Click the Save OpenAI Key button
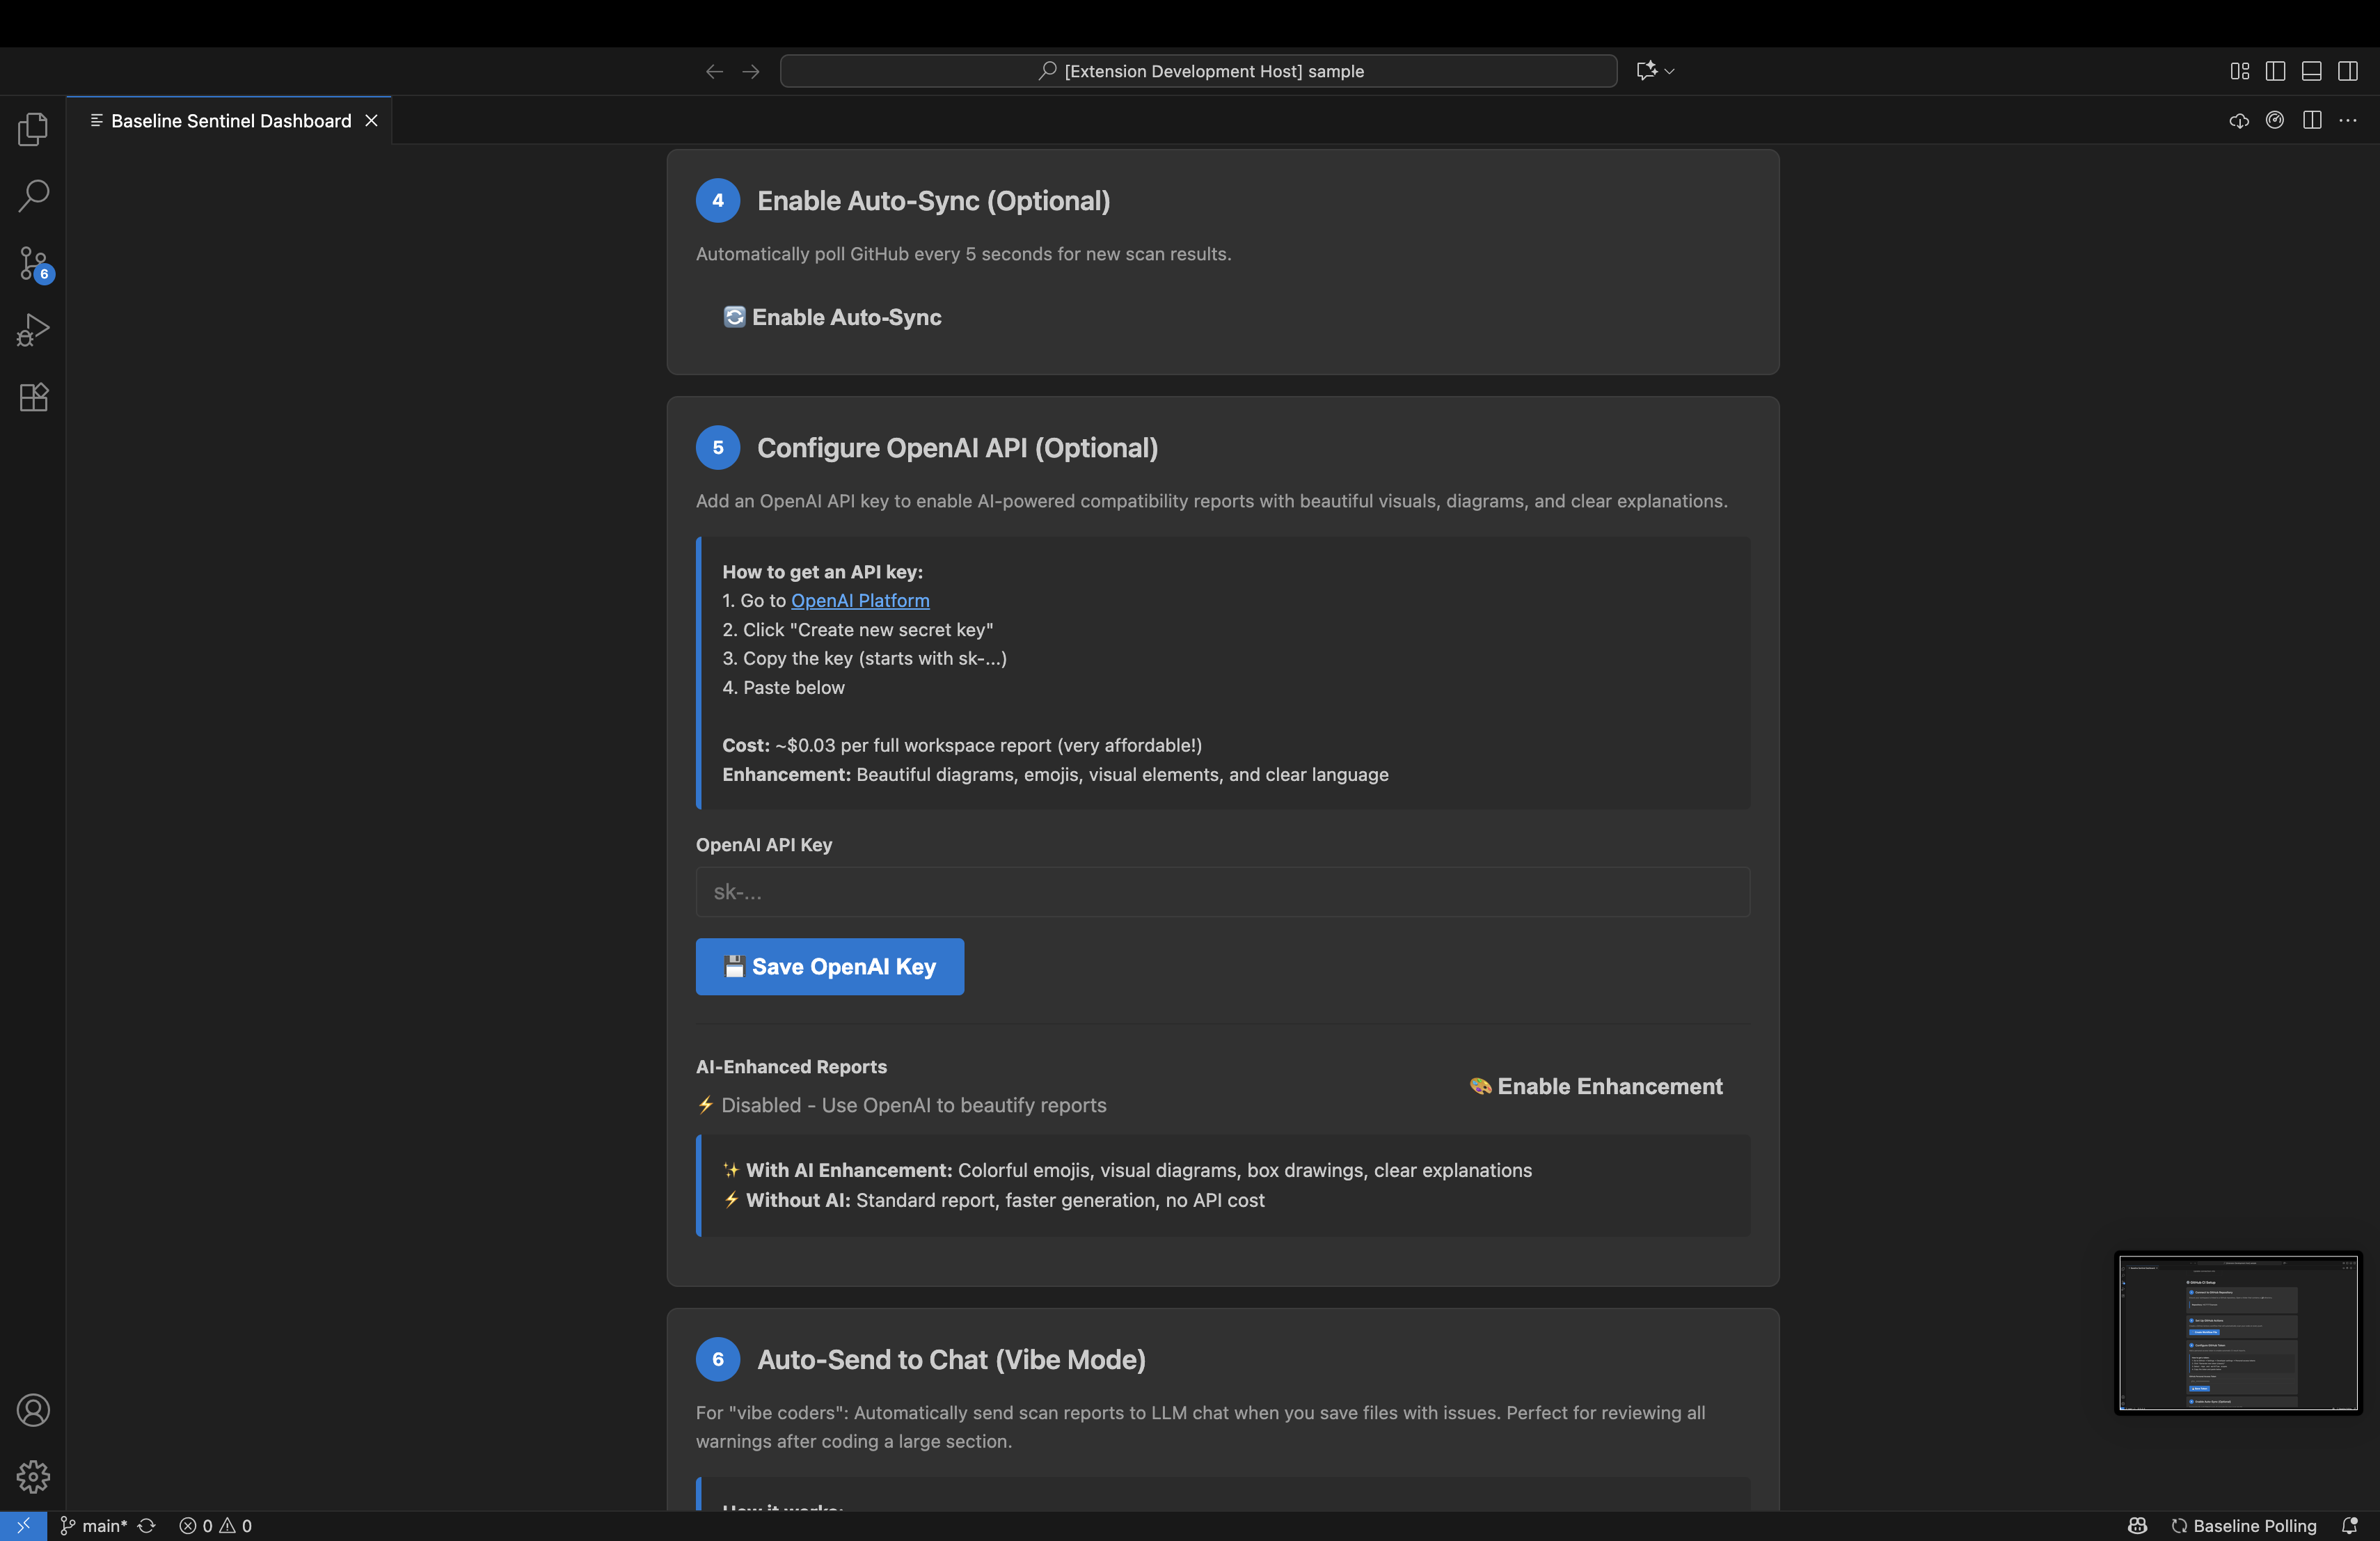Screen dimensions: 2380x1541 (x=829, y=966)
